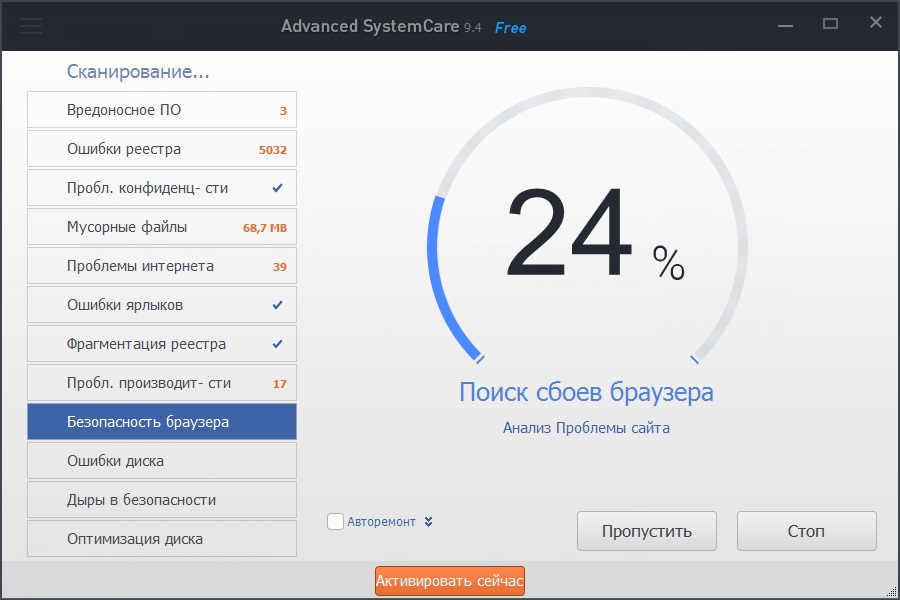Select the Пробл. производит- сти scan item
900x600 pixels.
(162, 383)
